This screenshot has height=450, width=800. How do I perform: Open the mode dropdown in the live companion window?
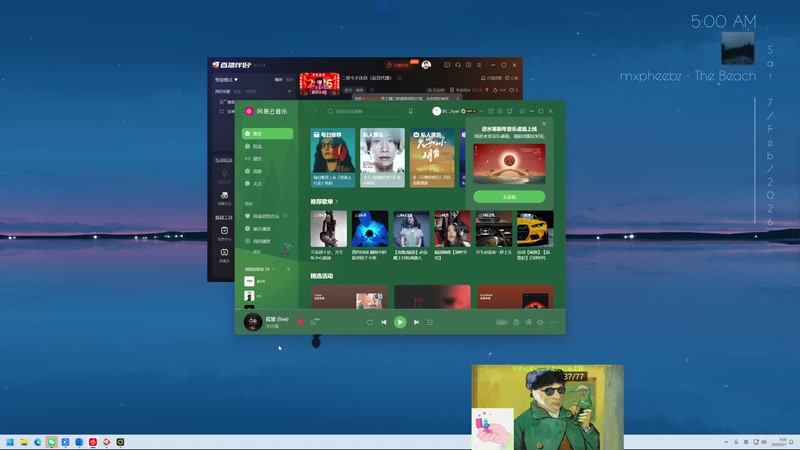click(x=226, y=80)
